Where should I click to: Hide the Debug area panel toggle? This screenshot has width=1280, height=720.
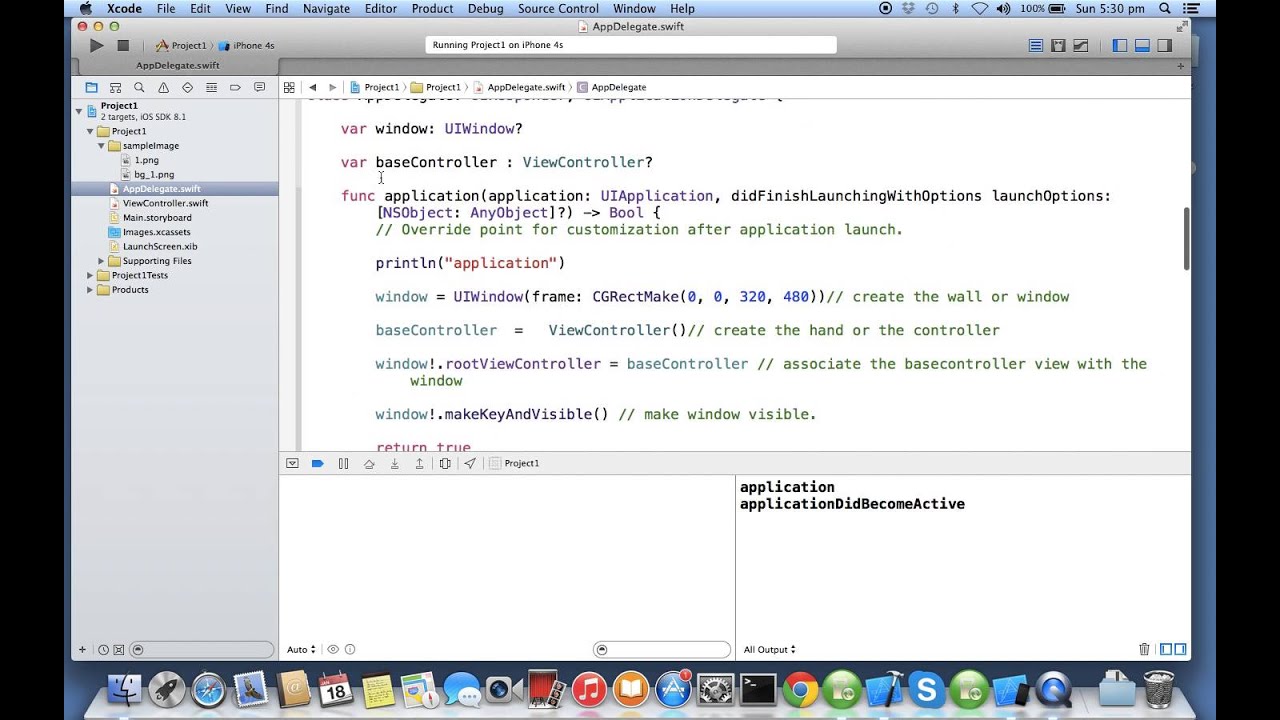tap(1142, 45)
